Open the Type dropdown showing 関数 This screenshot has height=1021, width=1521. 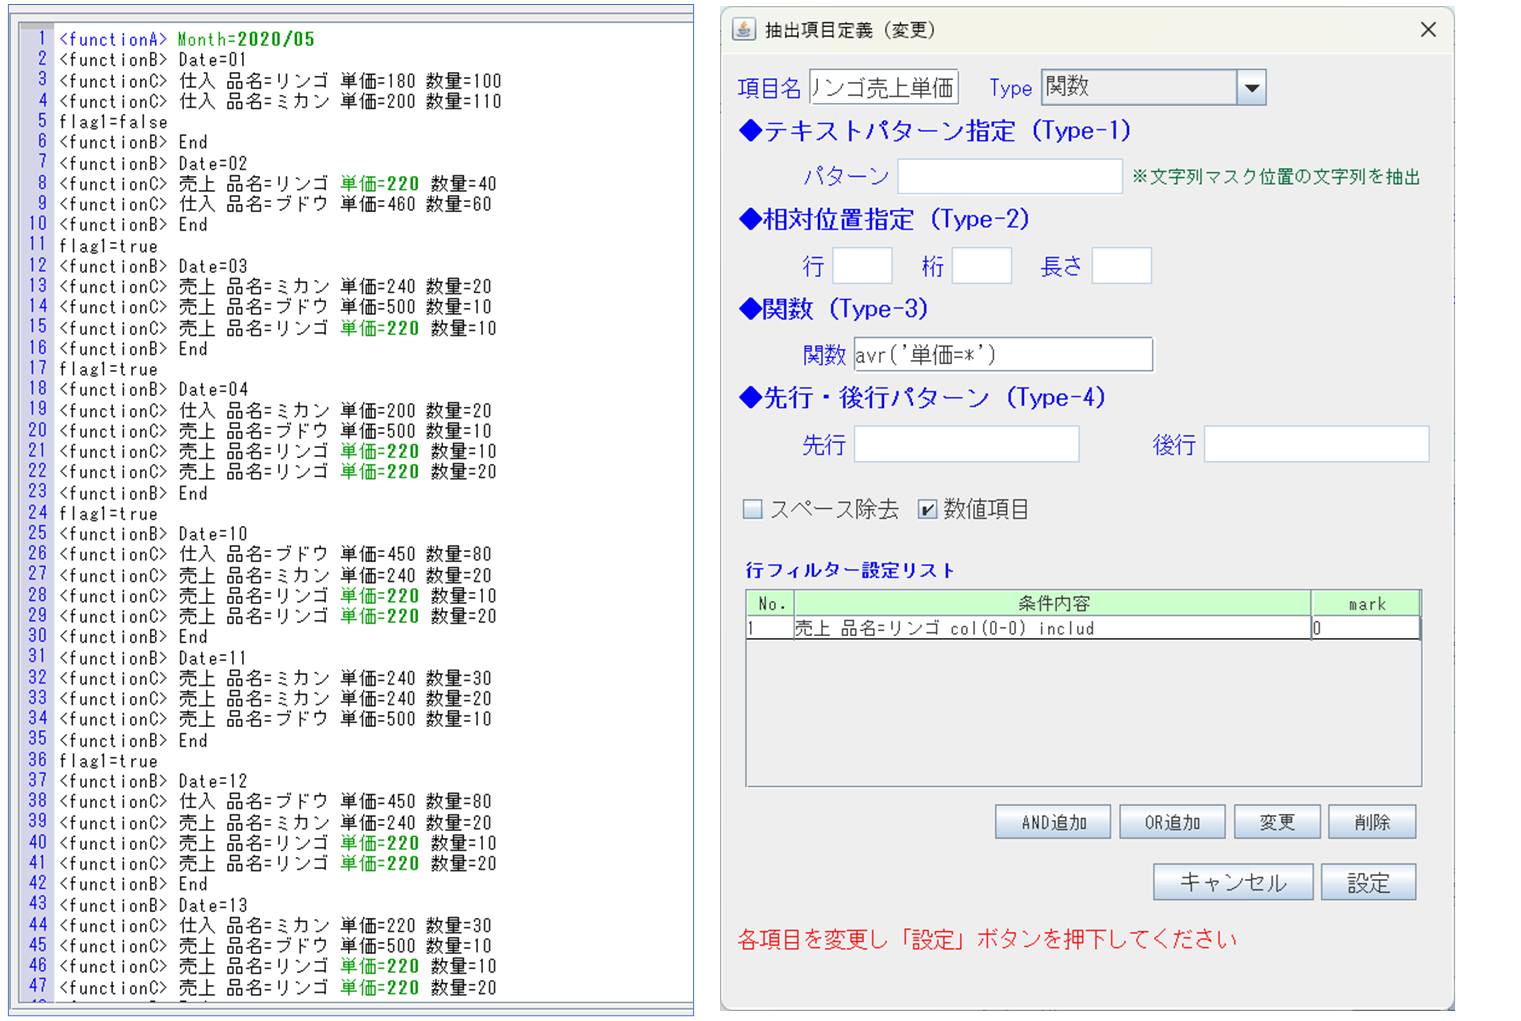pos(1251,87)
